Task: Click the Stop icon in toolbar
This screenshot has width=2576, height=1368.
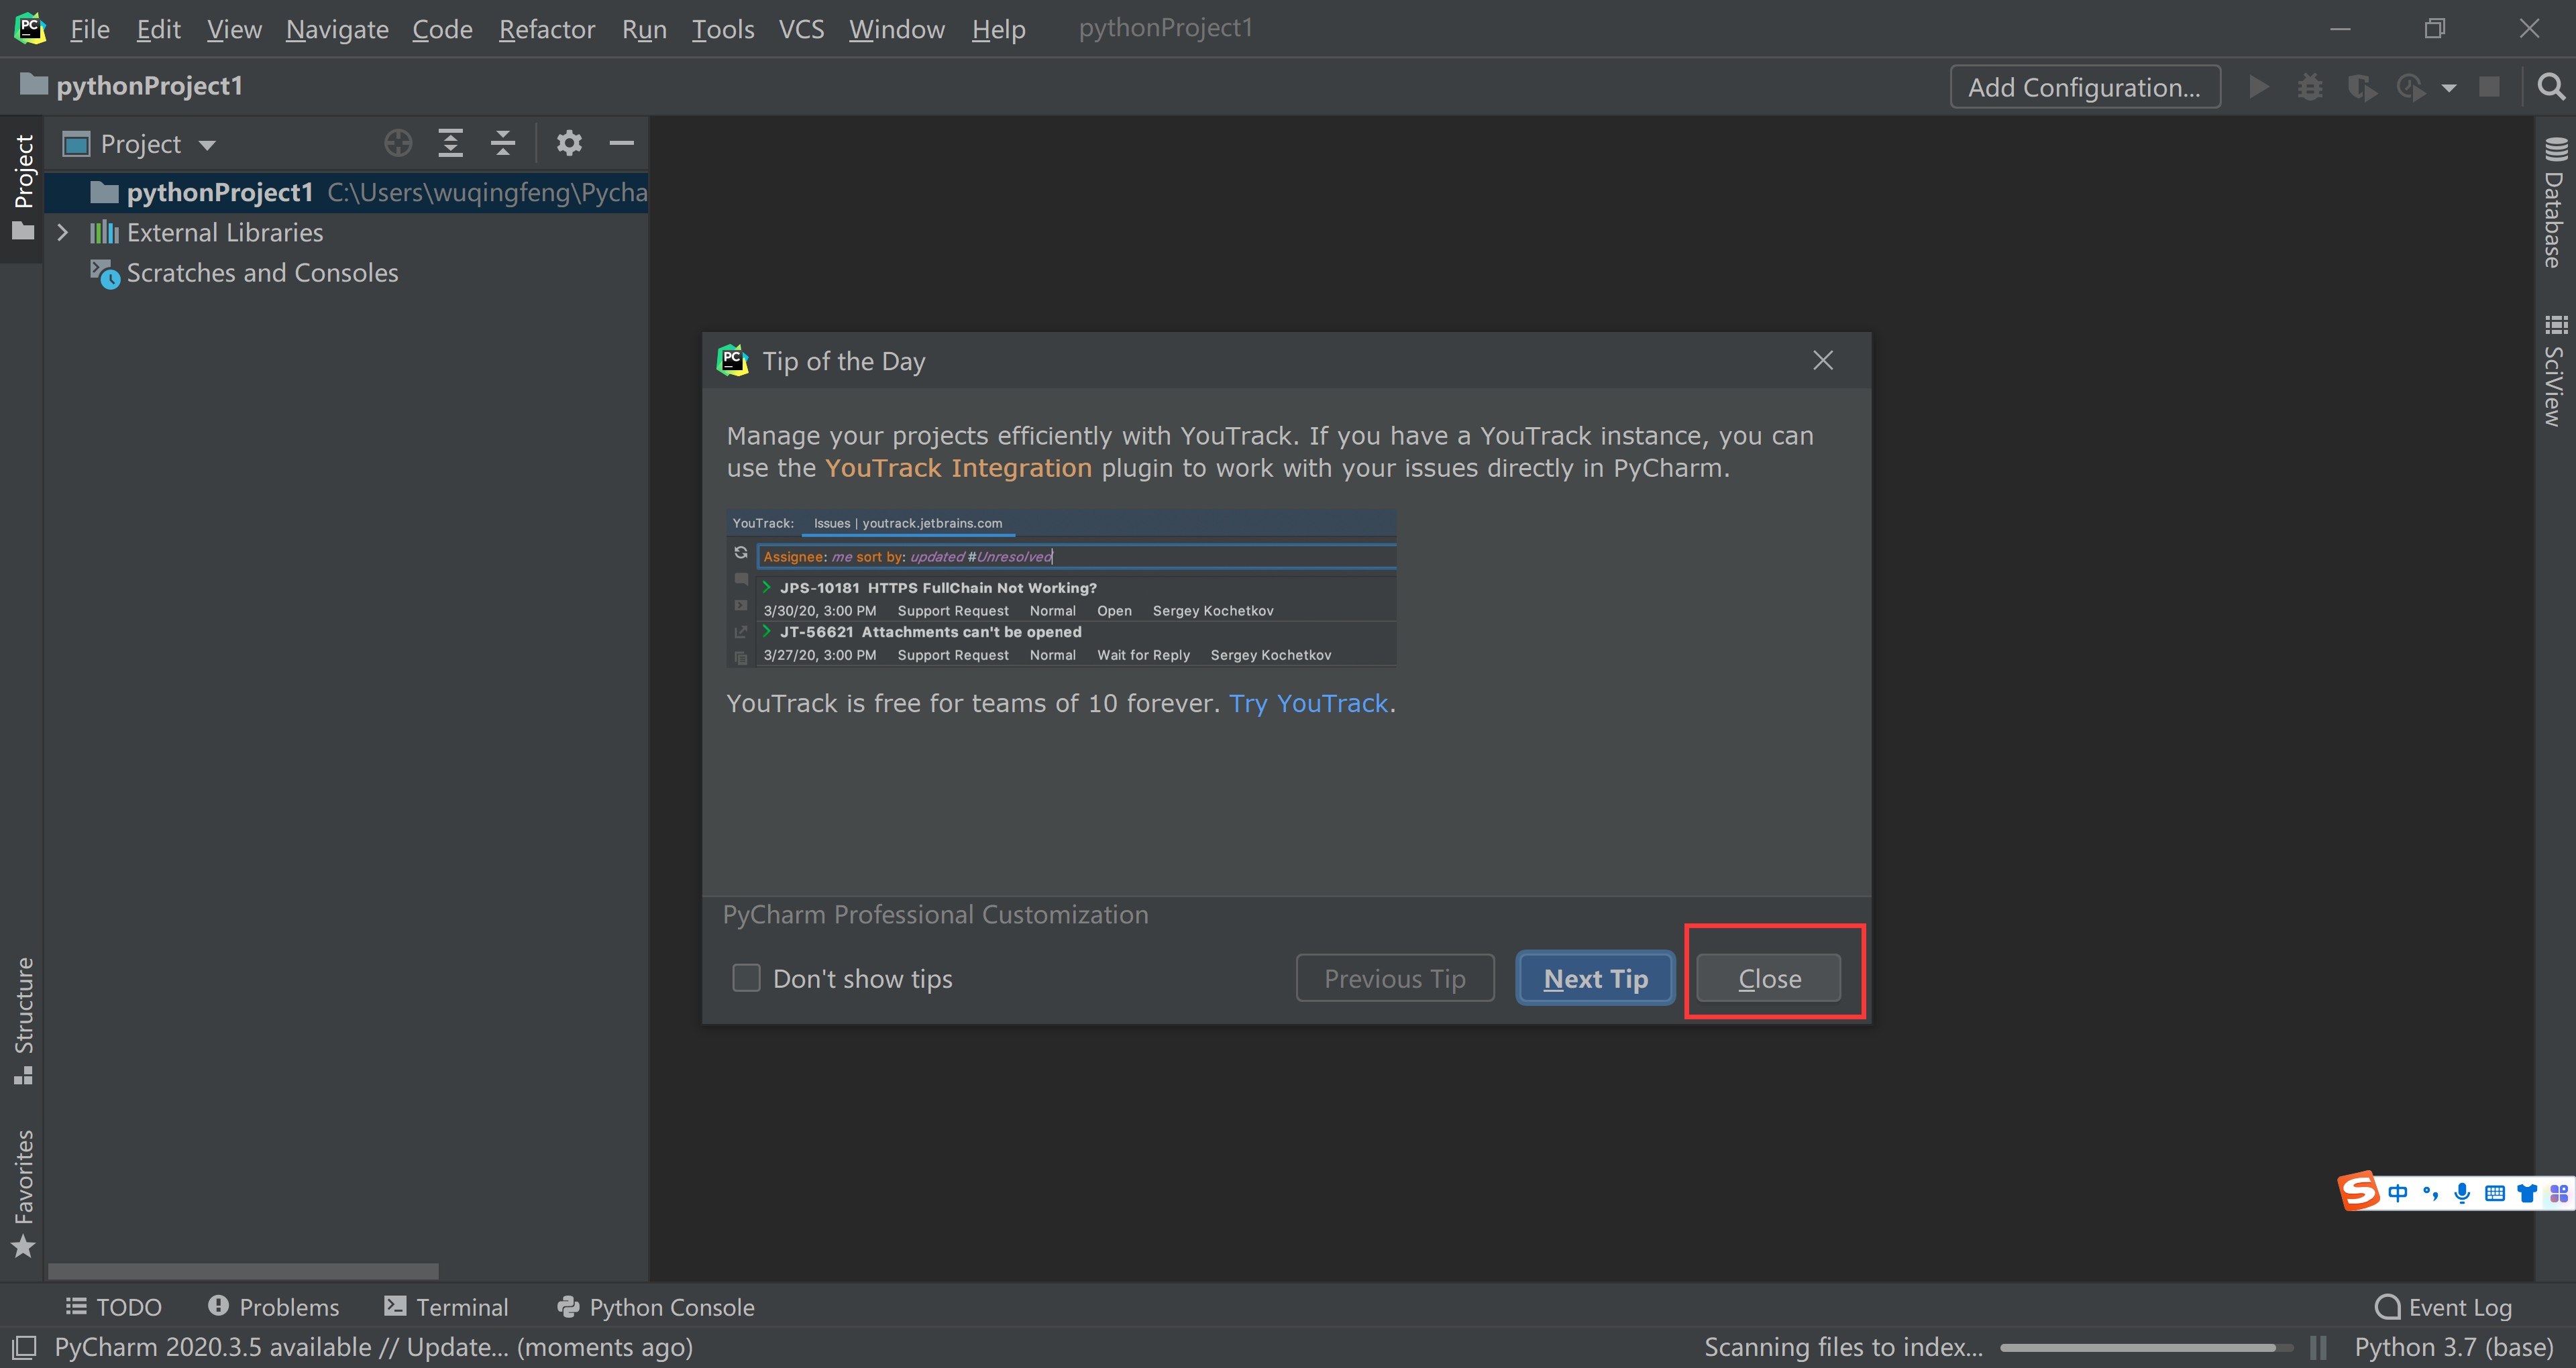Action: (x=2489, y=87)
